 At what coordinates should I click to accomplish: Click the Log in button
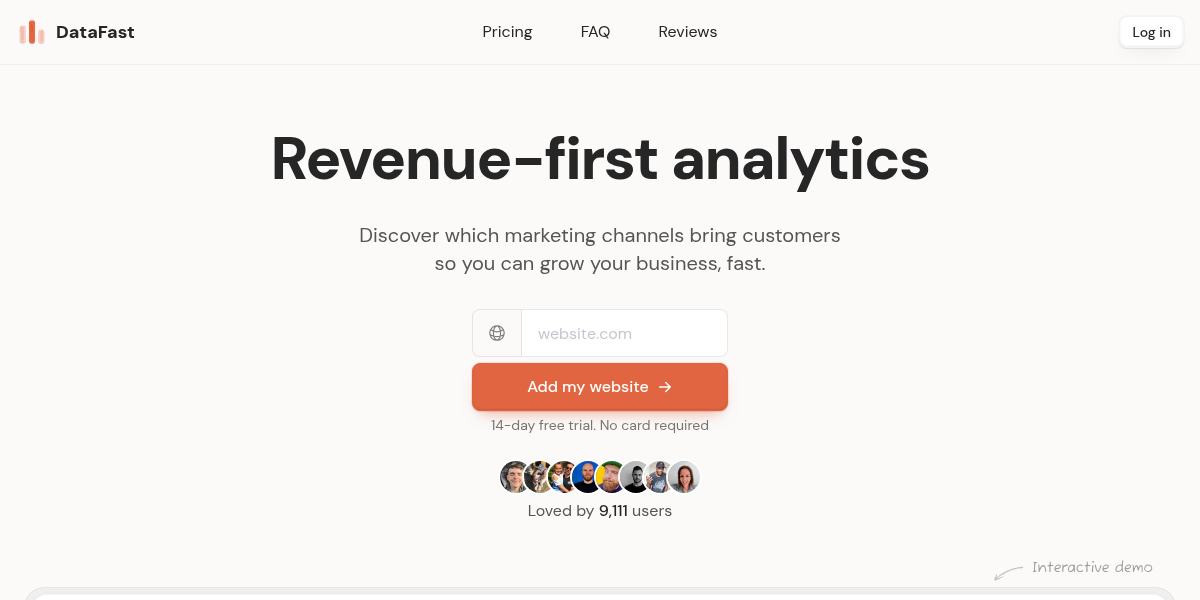click(1151, 32)
